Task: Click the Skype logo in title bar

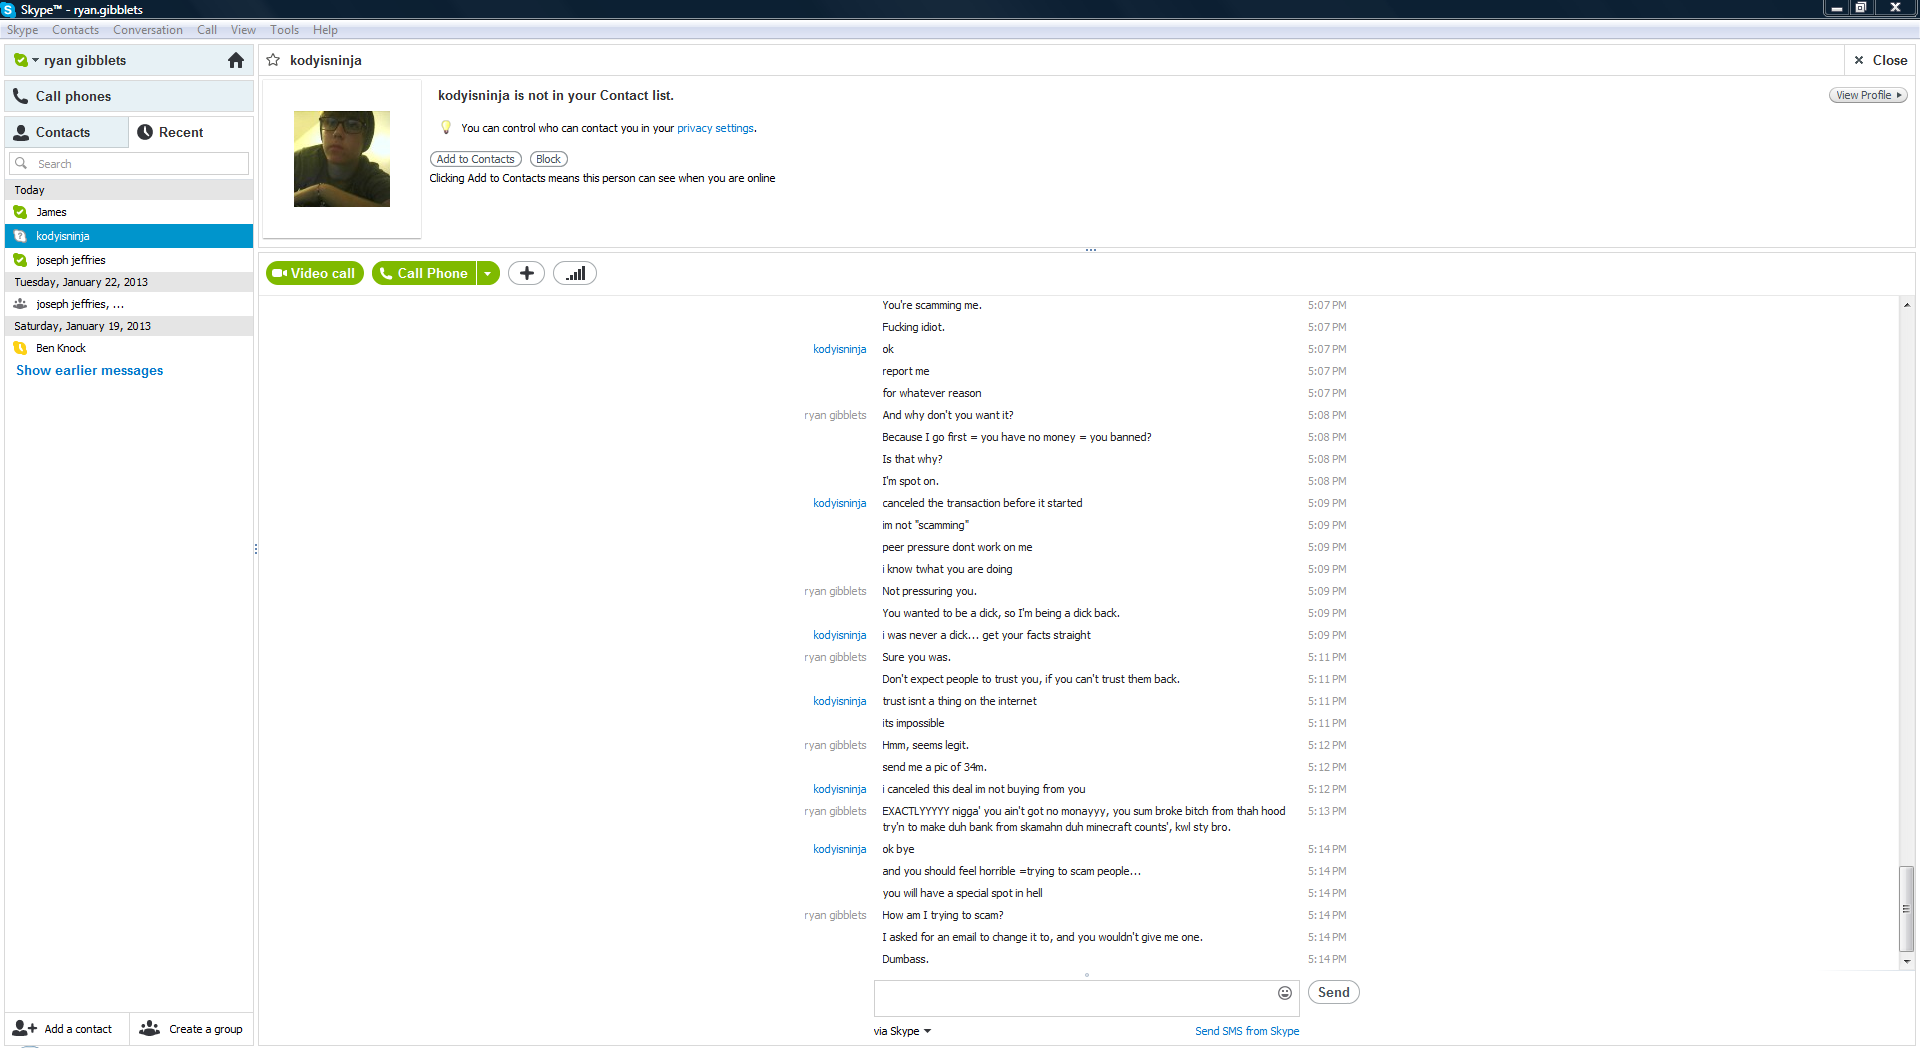Action: click(x=9, y=9)
